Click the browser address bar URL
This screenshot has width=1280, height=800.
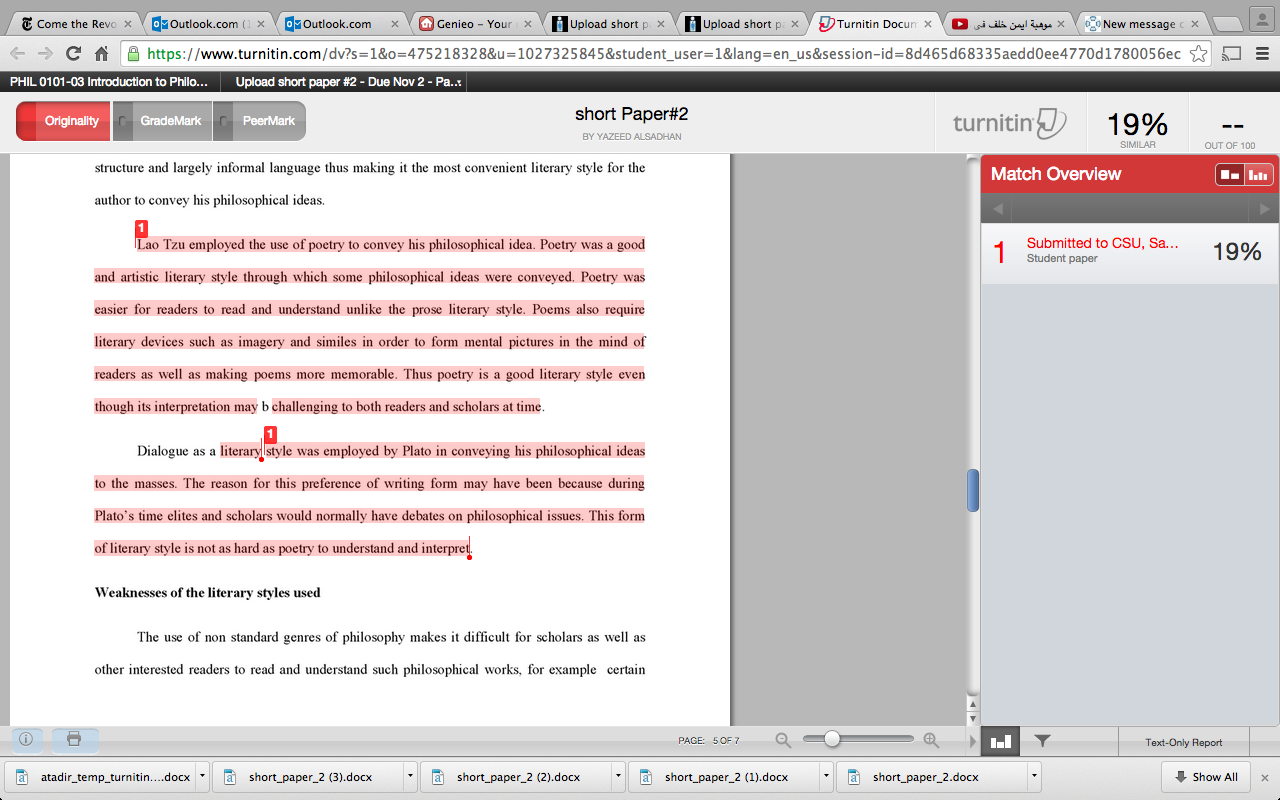662,53
